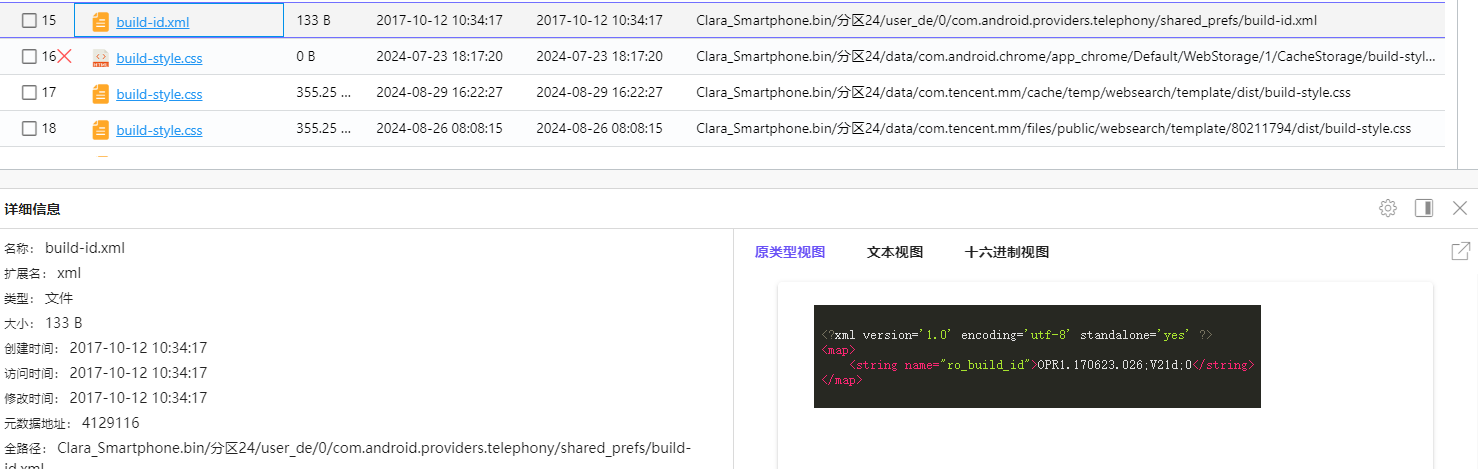Click path cell containing cache/temp/websearch

[1023, 92]
